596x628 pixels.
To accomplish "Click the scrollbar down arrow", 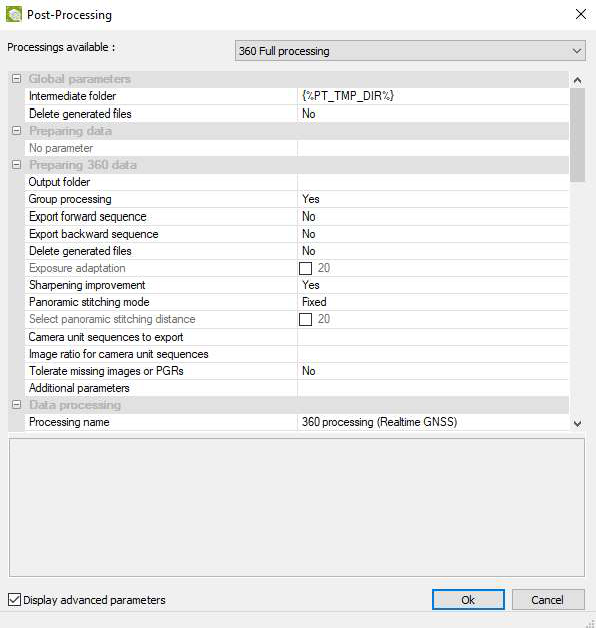I will (577, 423).
